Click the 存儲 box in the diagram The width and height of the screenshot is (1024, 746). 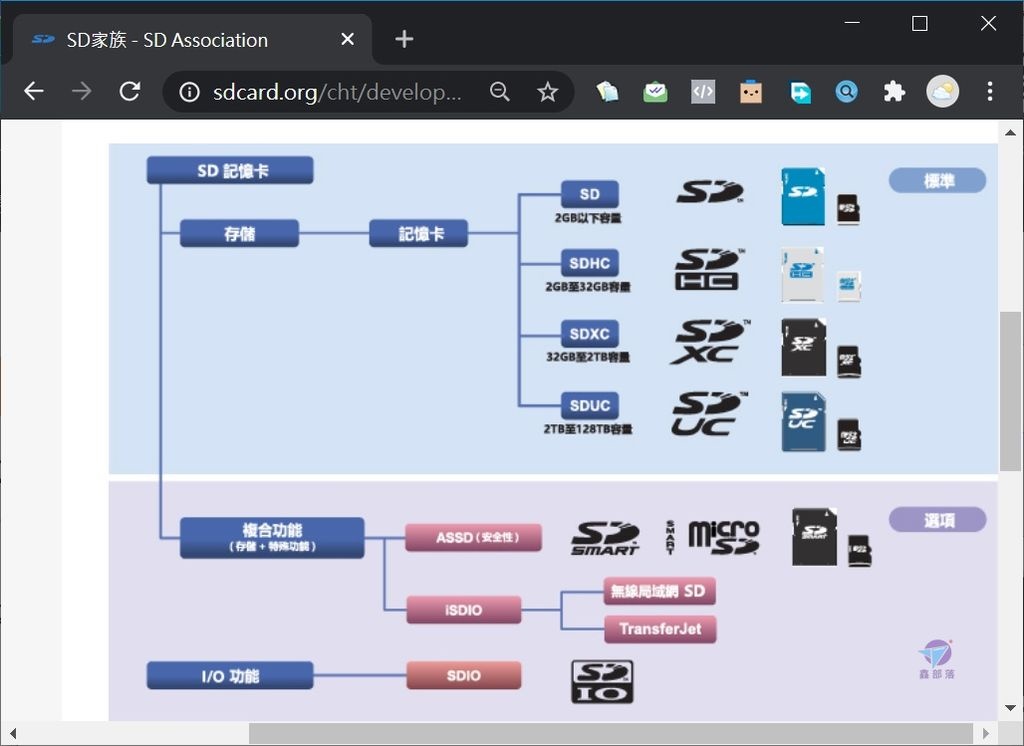(x=239, y=233)
